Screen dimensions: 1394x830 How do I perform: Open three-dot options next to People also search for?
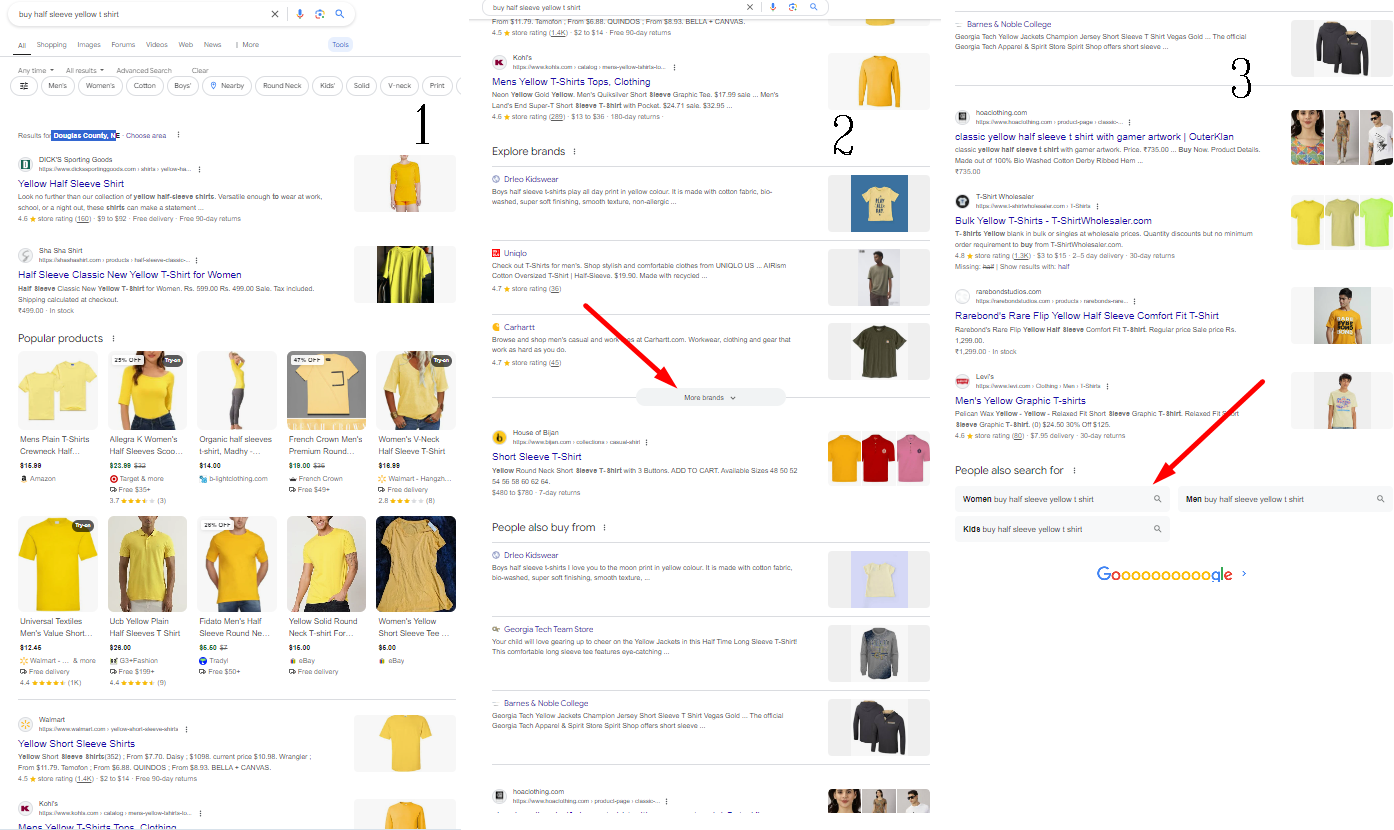(x=1074, y=471)
